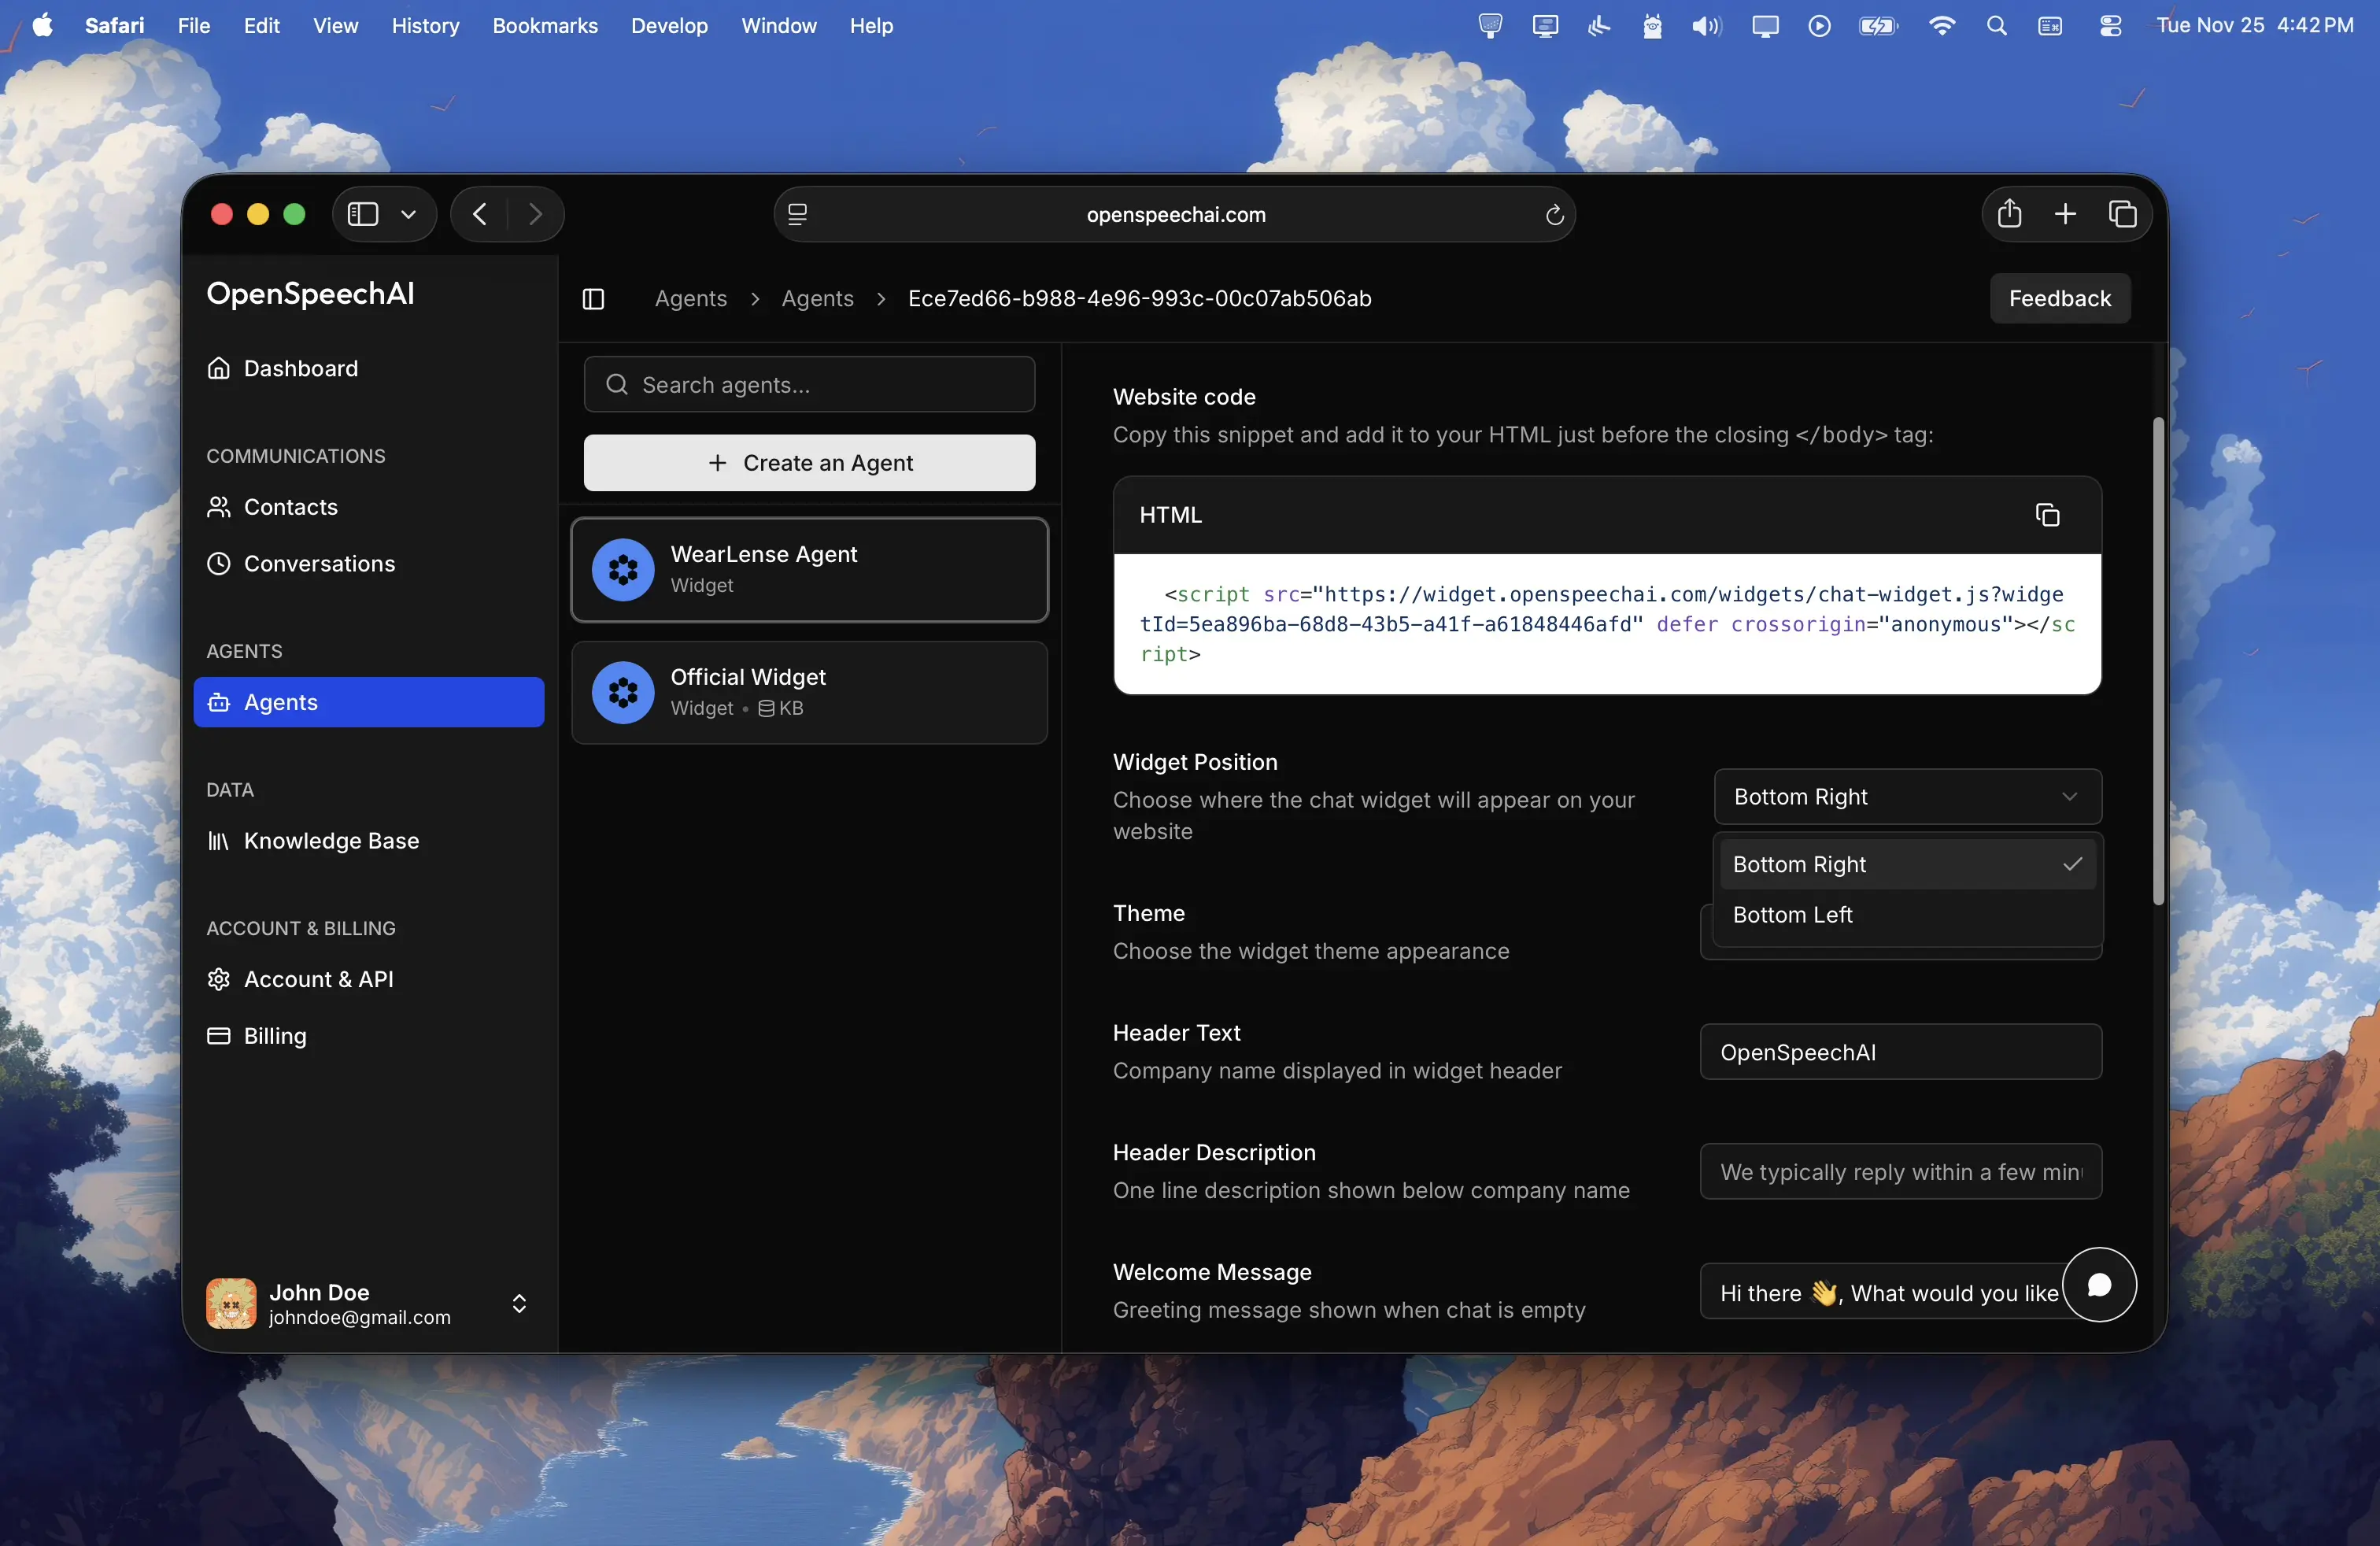2380x1546 pixels.
Task: Click the WearLense Agent avatar icon
Action: (623, 570)
